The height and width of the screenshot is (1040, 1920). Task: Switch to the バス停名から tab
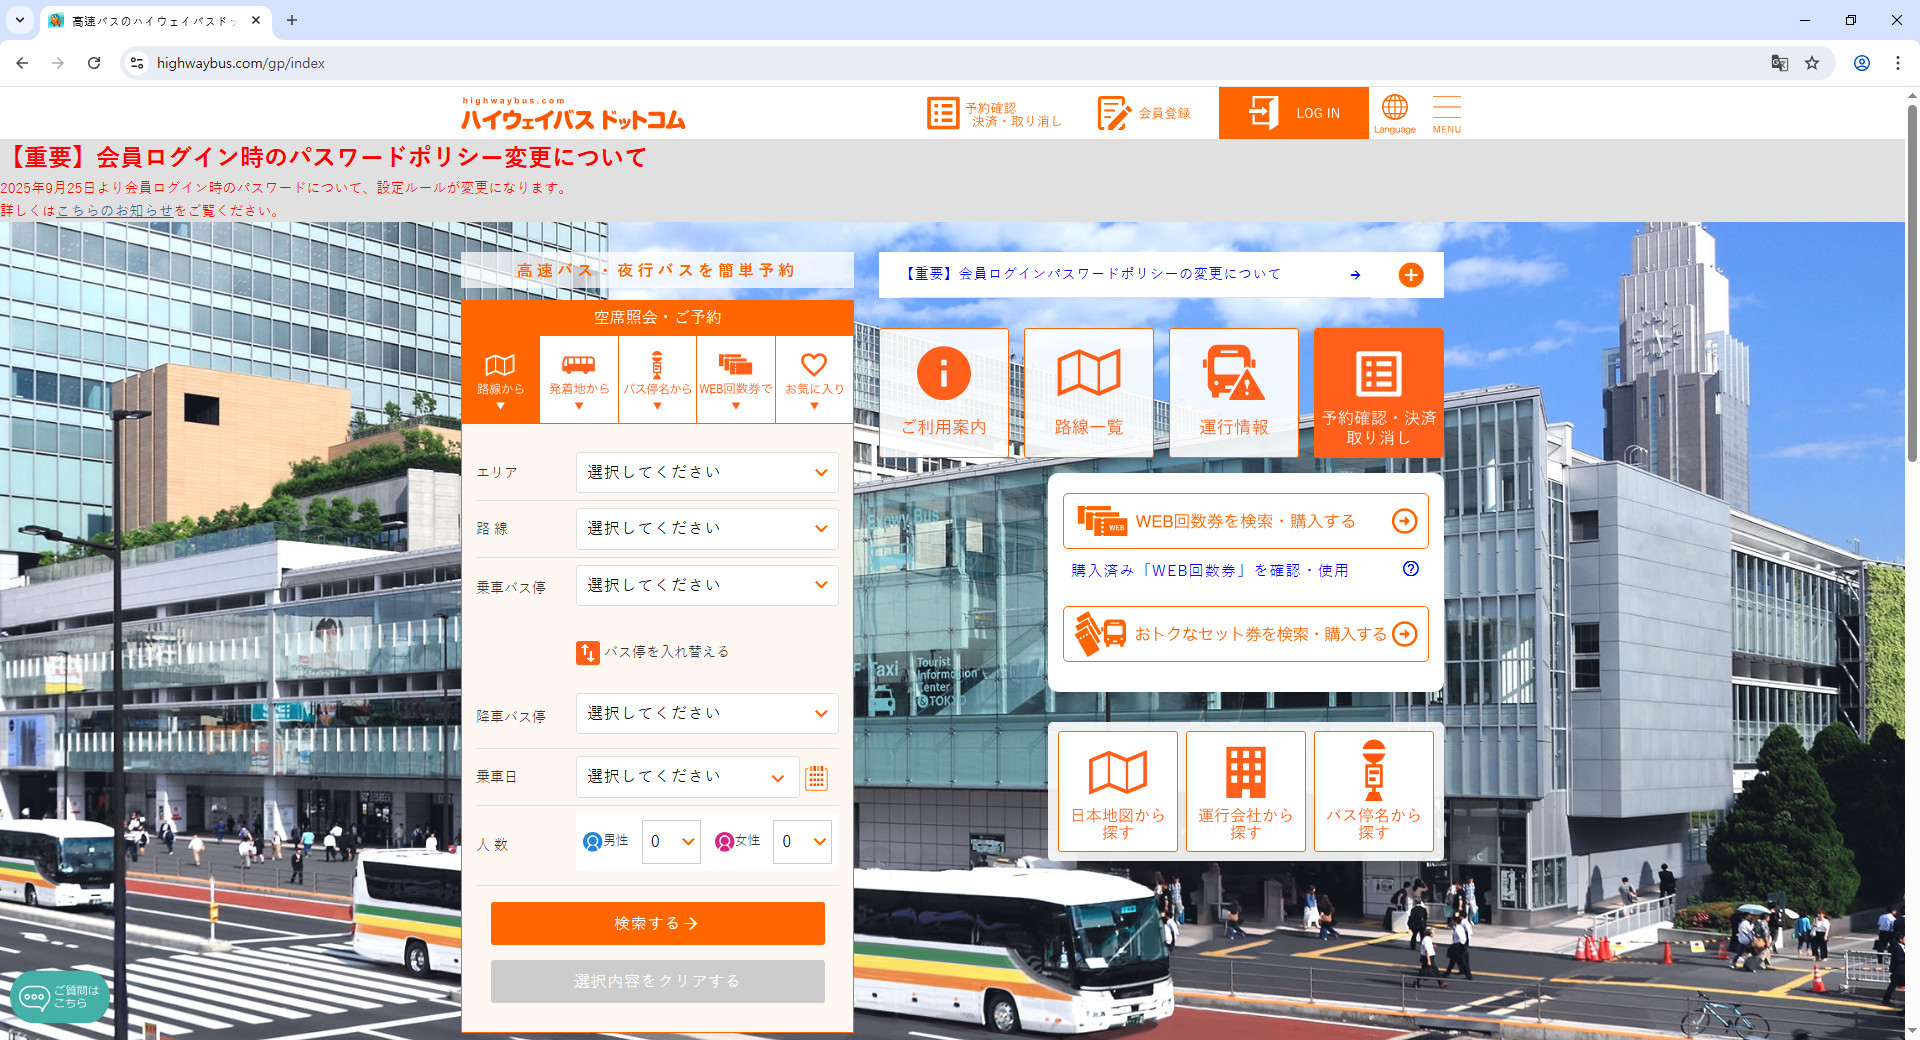(x=657, y=380)
